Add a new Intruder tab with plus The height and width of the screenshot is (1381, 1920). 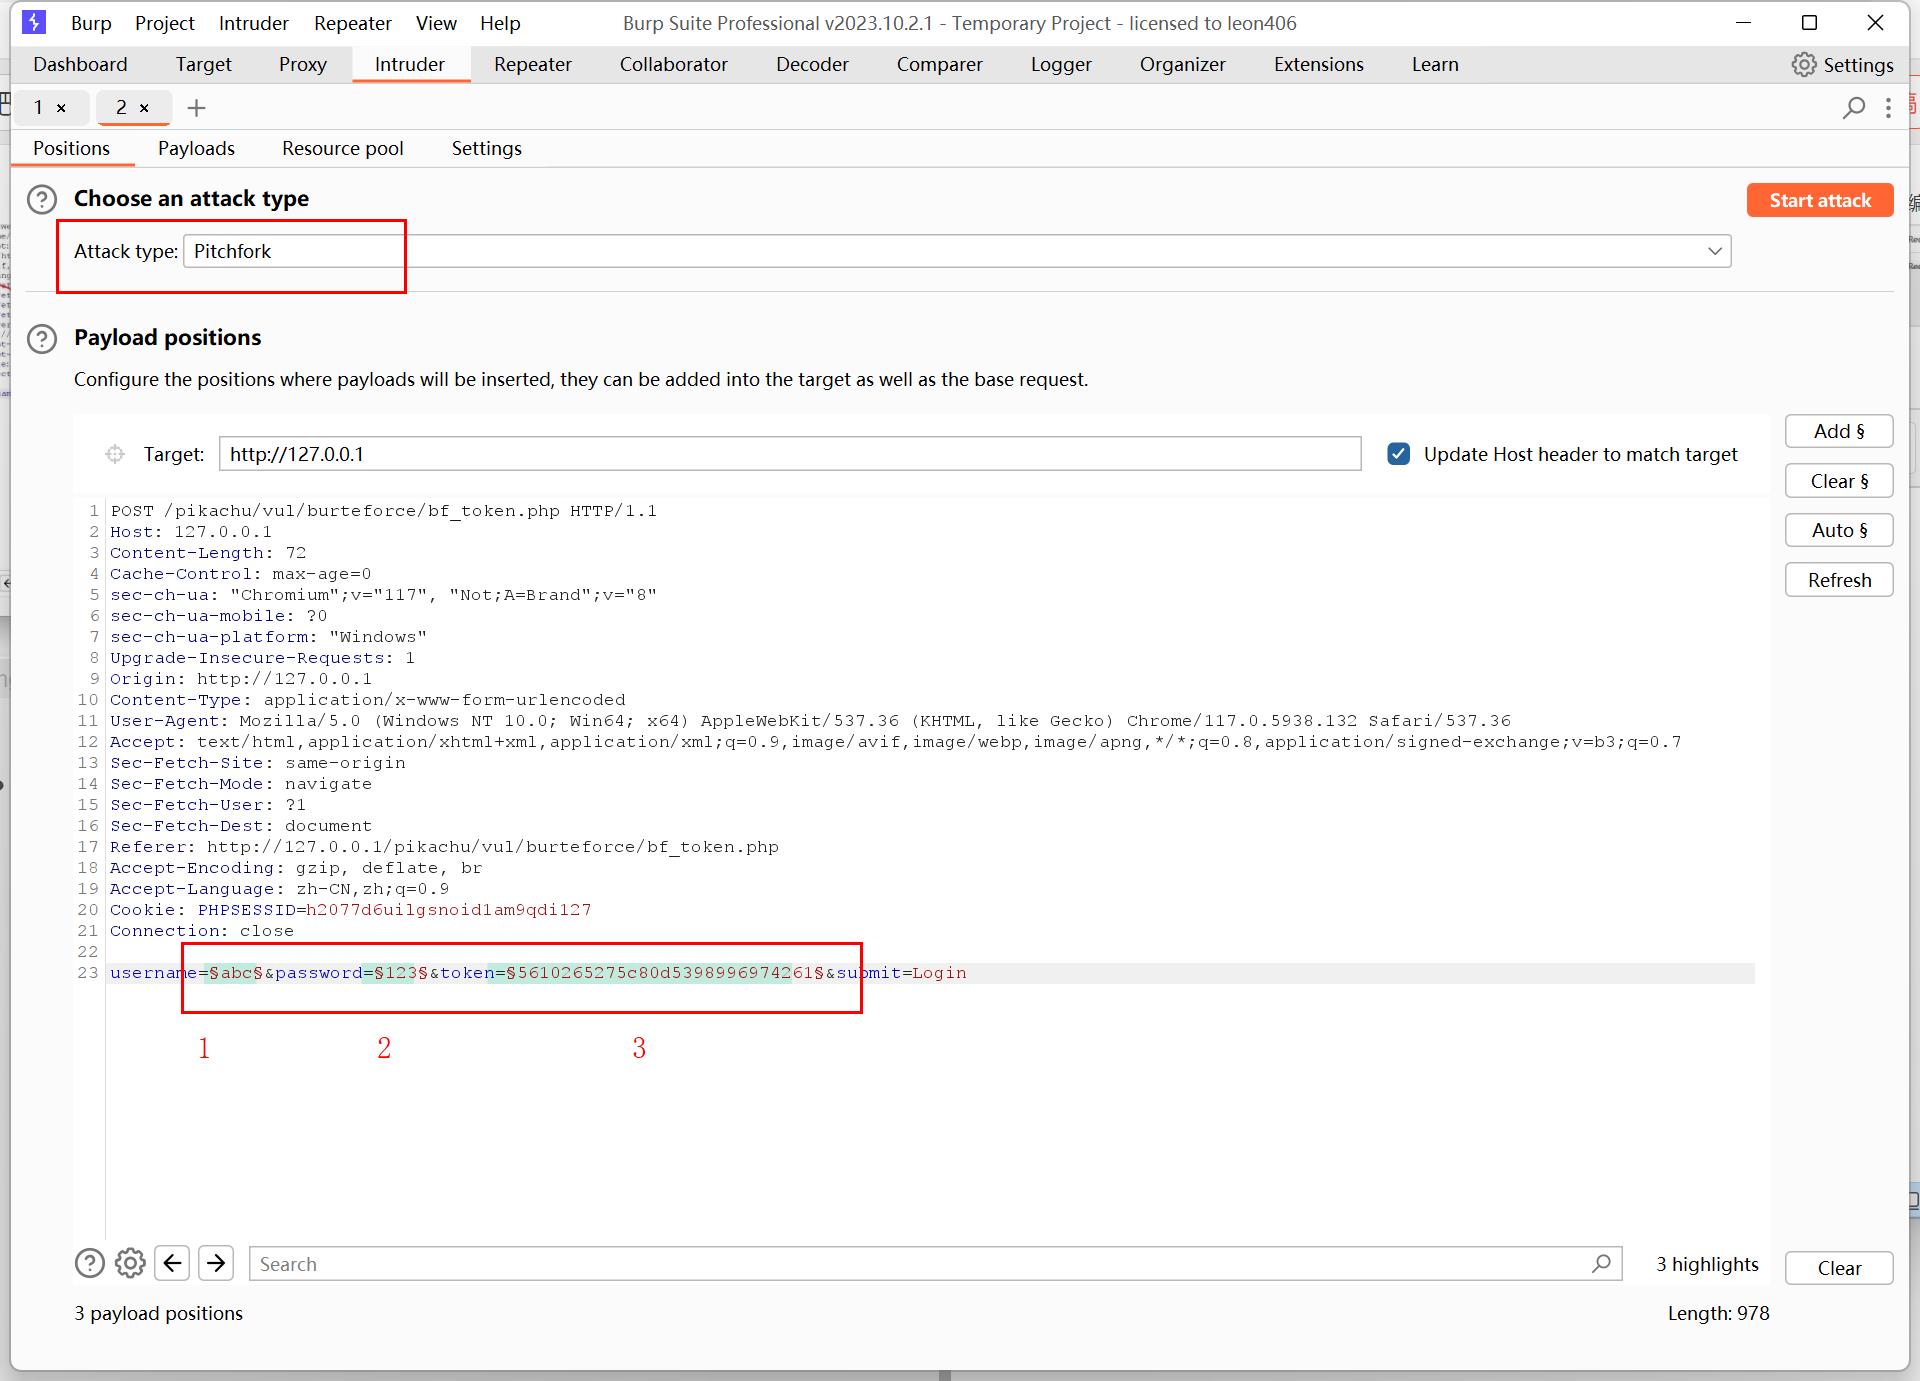(196, 107)
